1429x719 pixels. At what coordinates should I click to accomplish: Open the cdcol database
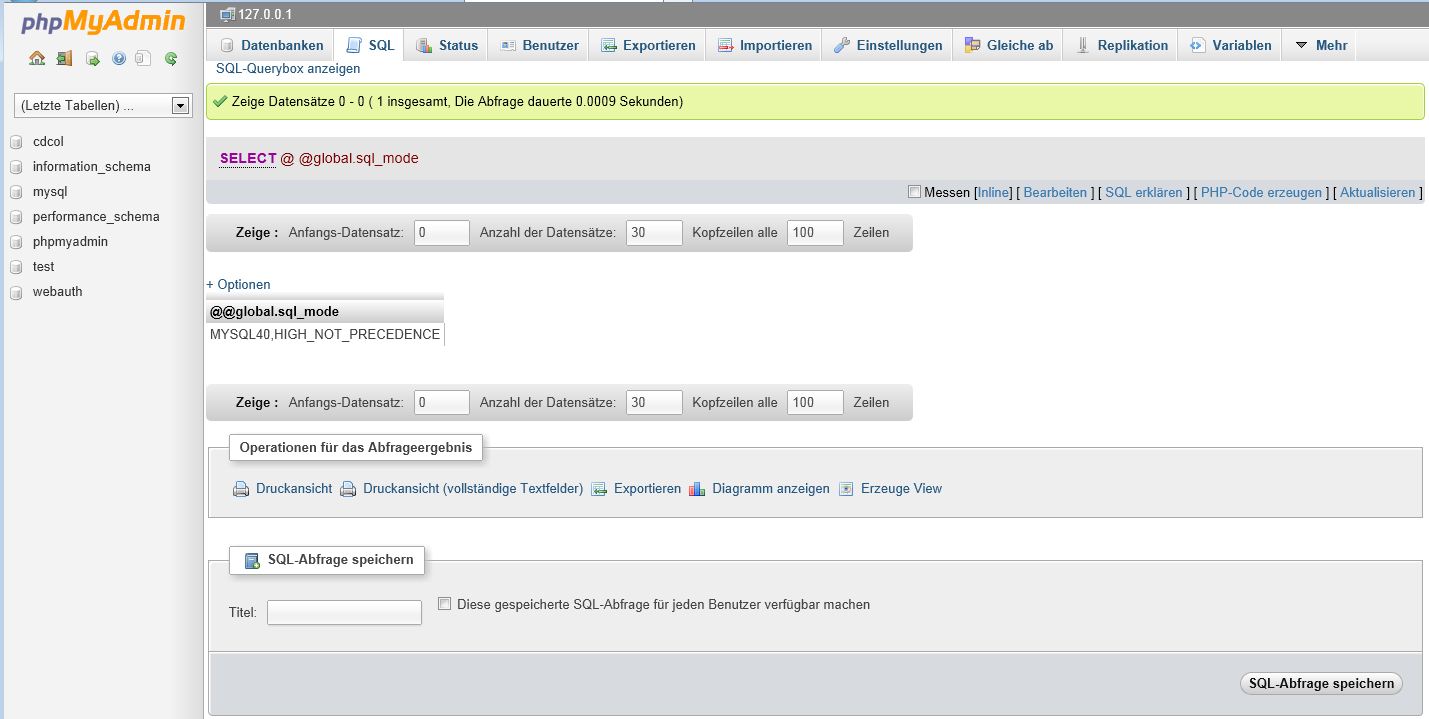[x=48, y=142]
